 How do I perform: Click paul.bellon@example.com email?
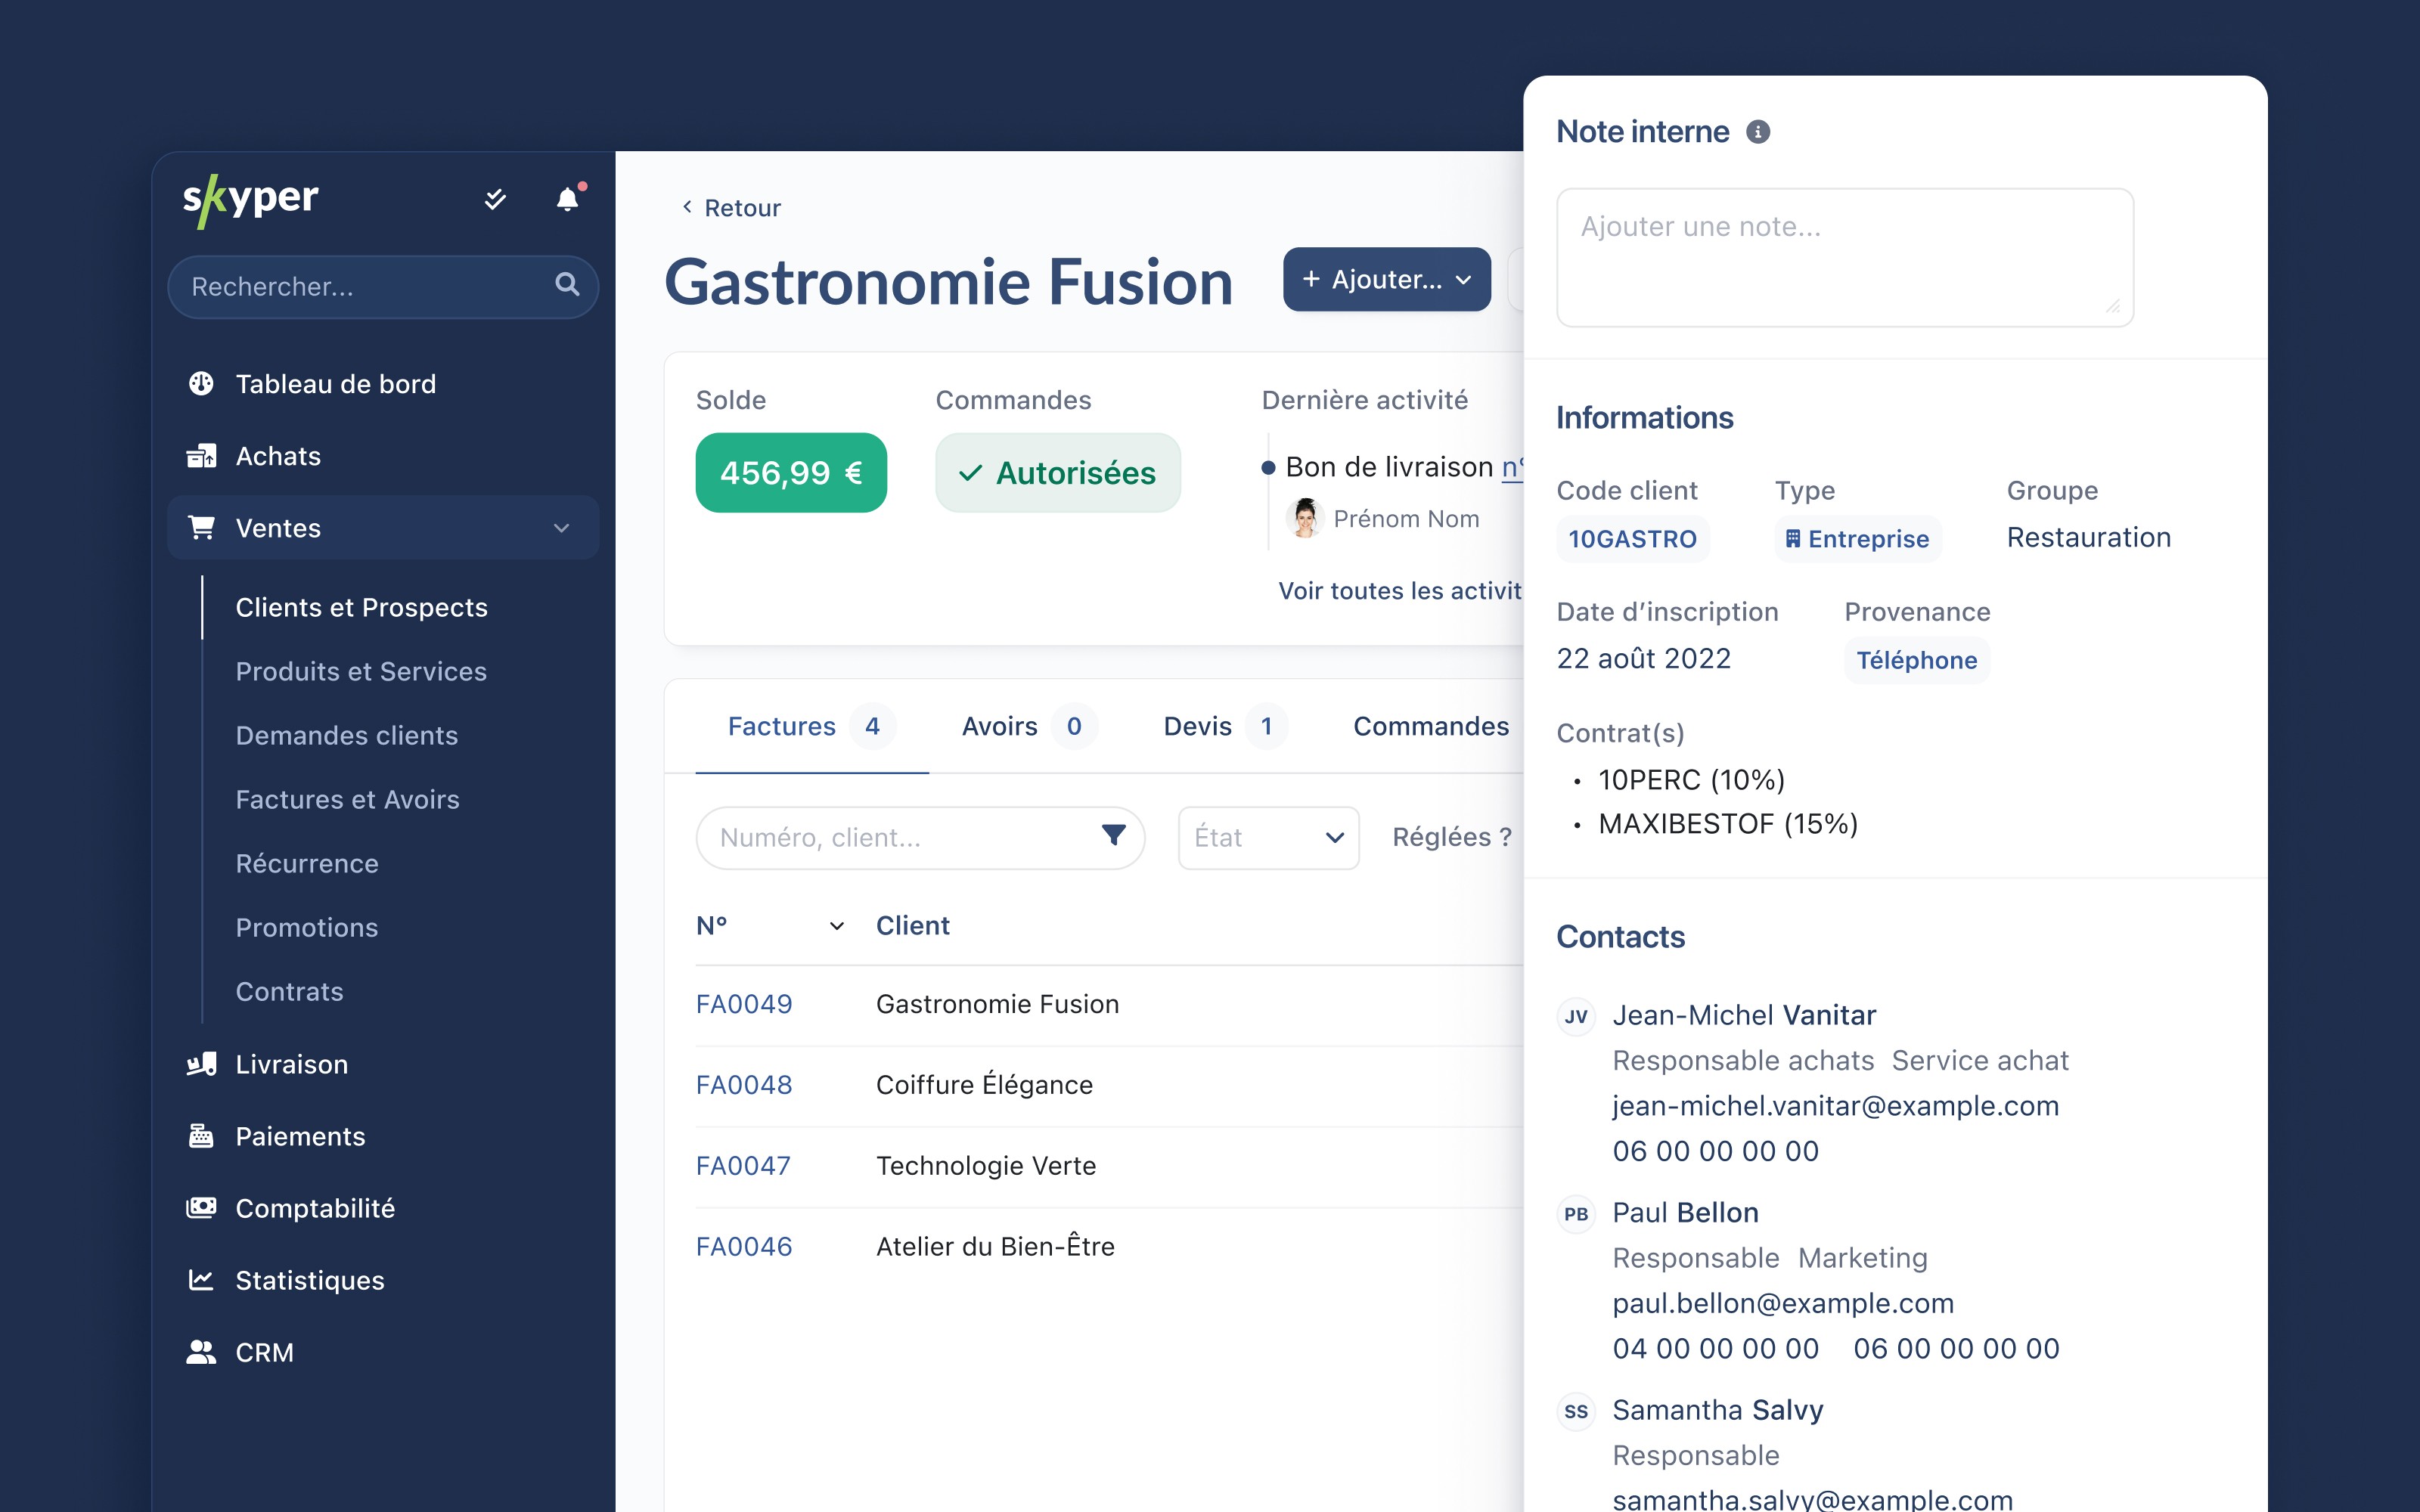(1783, 1303)
